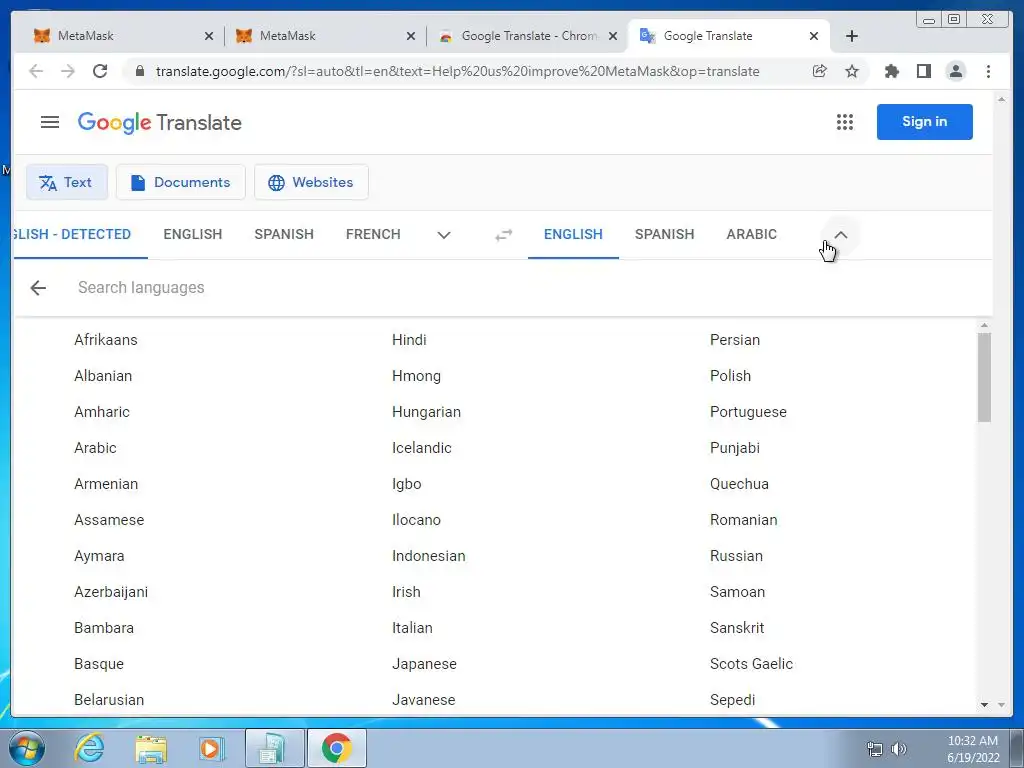Open the Chrome three-dot menu
This screenshot has height=768, width=1024.
[x=988, y=71]
